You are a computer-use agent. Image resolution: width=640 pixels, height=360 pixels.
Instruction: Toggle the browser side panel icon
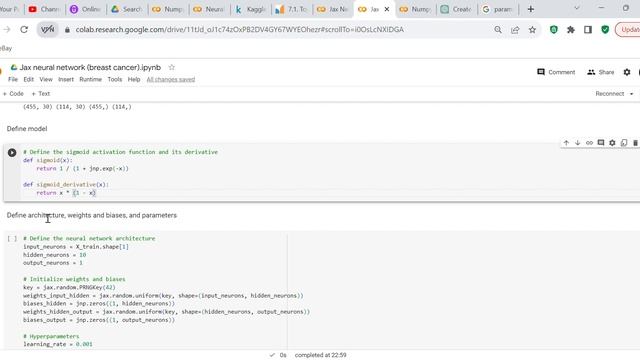588,29
